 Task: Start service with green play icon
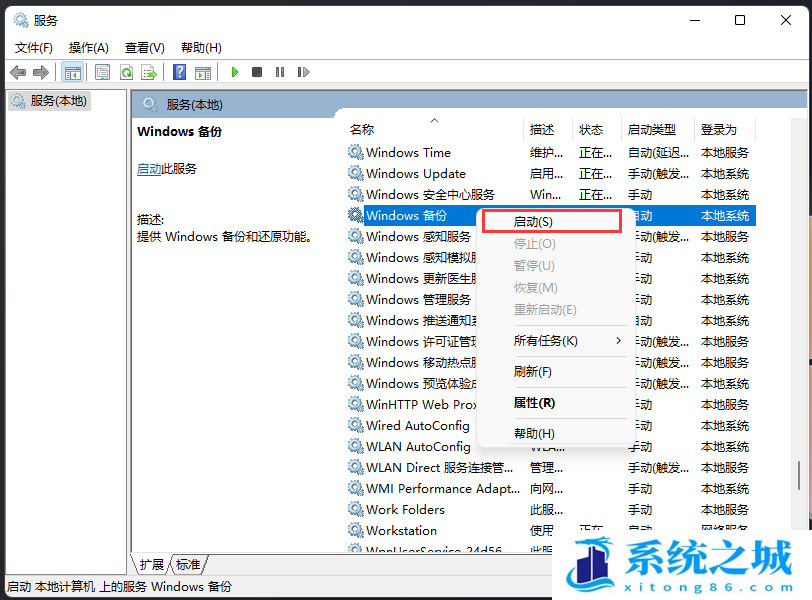(235, 72)
